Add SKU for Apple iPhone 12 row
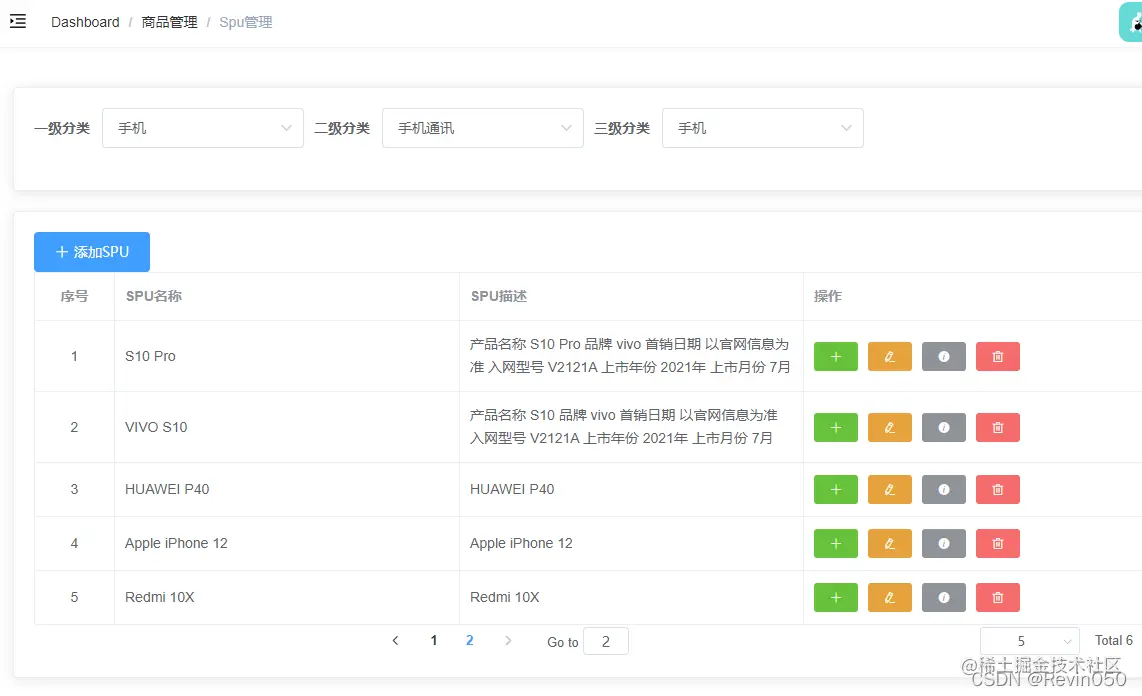 pos(835,543)
